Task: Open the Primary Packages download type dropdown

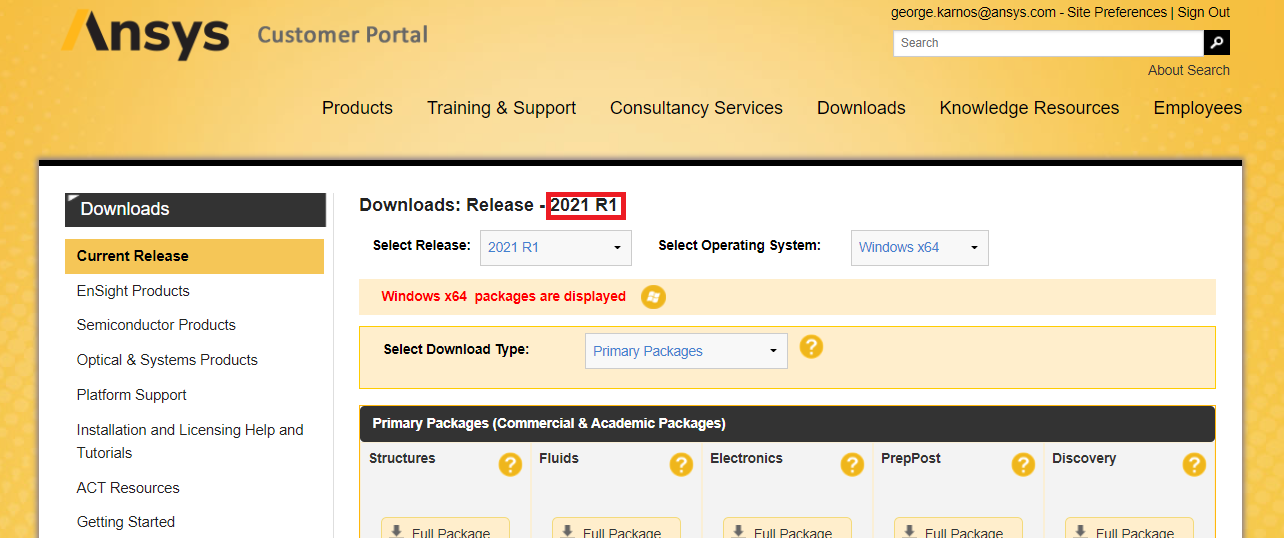Action: (686, 351)
